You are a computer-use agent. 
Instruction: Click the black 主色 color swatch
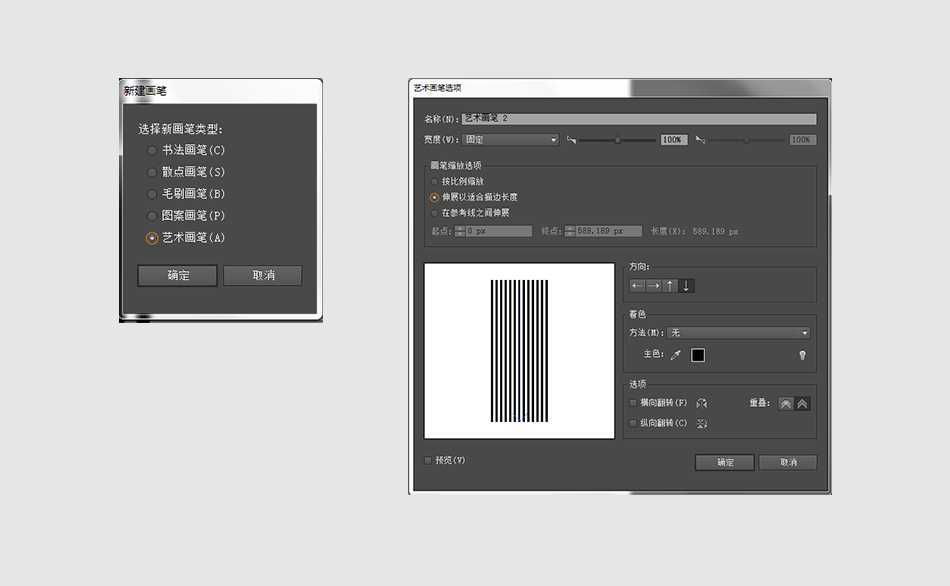click(698, 355)
